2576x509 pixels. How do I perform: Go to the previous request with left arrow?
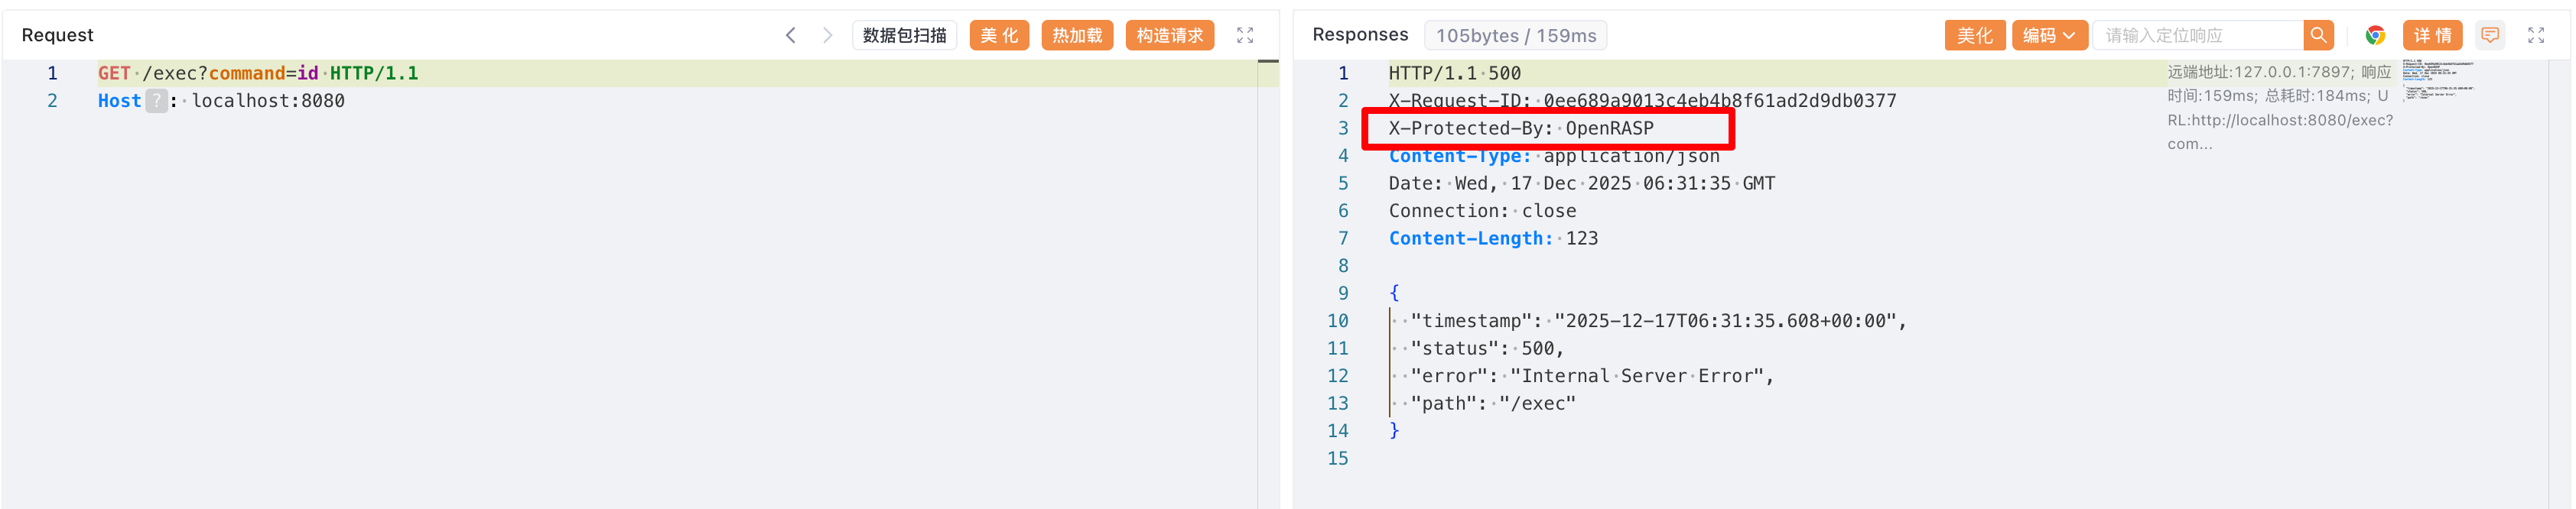(790, 35)
